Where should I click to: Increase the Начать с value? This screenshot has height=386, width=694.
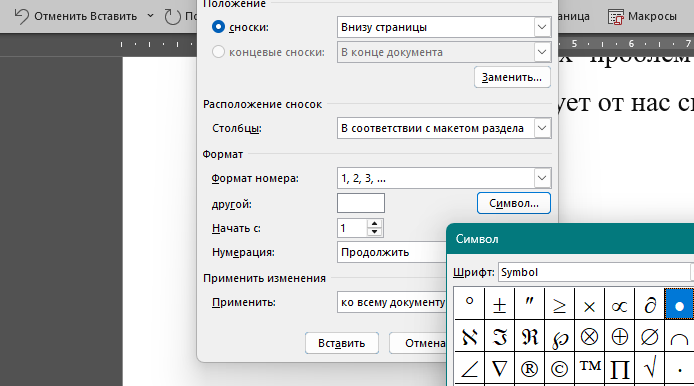point(374,224)
